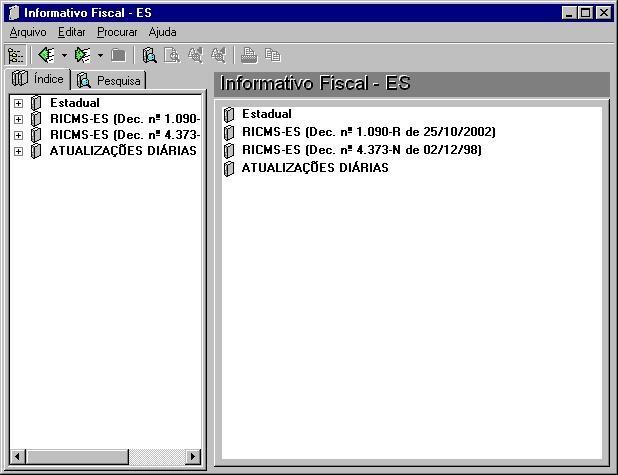Select Estadual in the index tree

[75, 103]
